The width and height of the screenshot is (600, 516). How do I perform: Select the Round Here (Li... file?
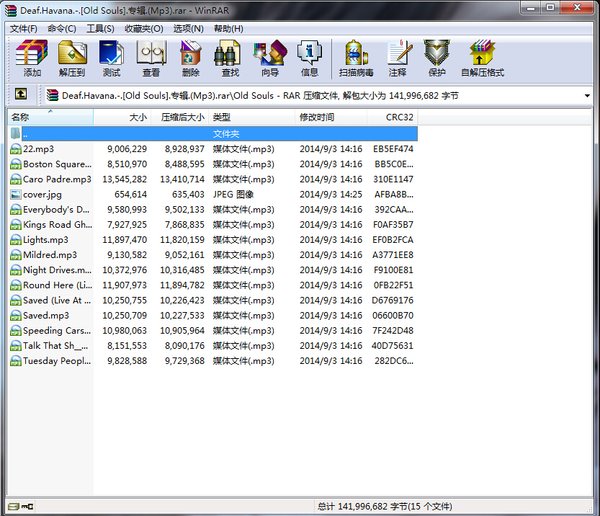tap(57, 285)
